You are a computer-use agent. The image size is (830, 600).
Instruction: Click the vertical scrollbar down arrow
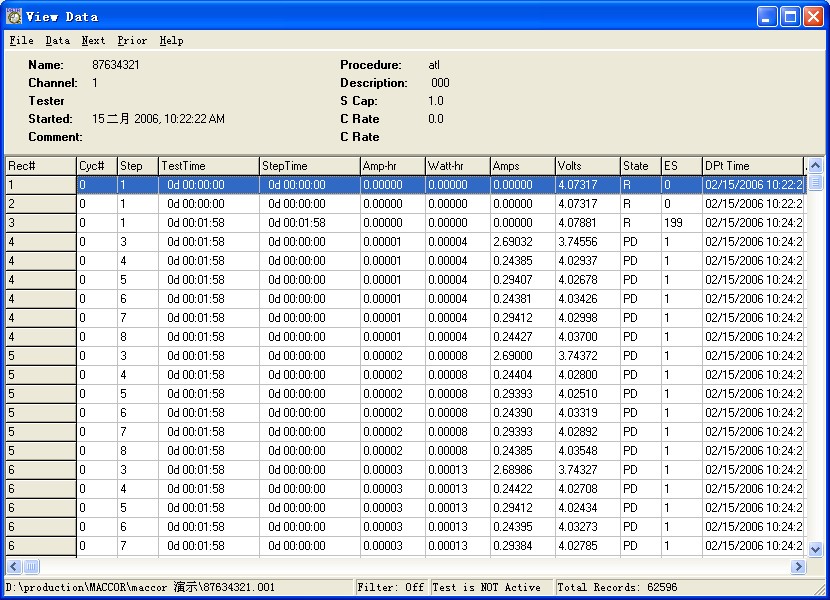click(815, 549)
